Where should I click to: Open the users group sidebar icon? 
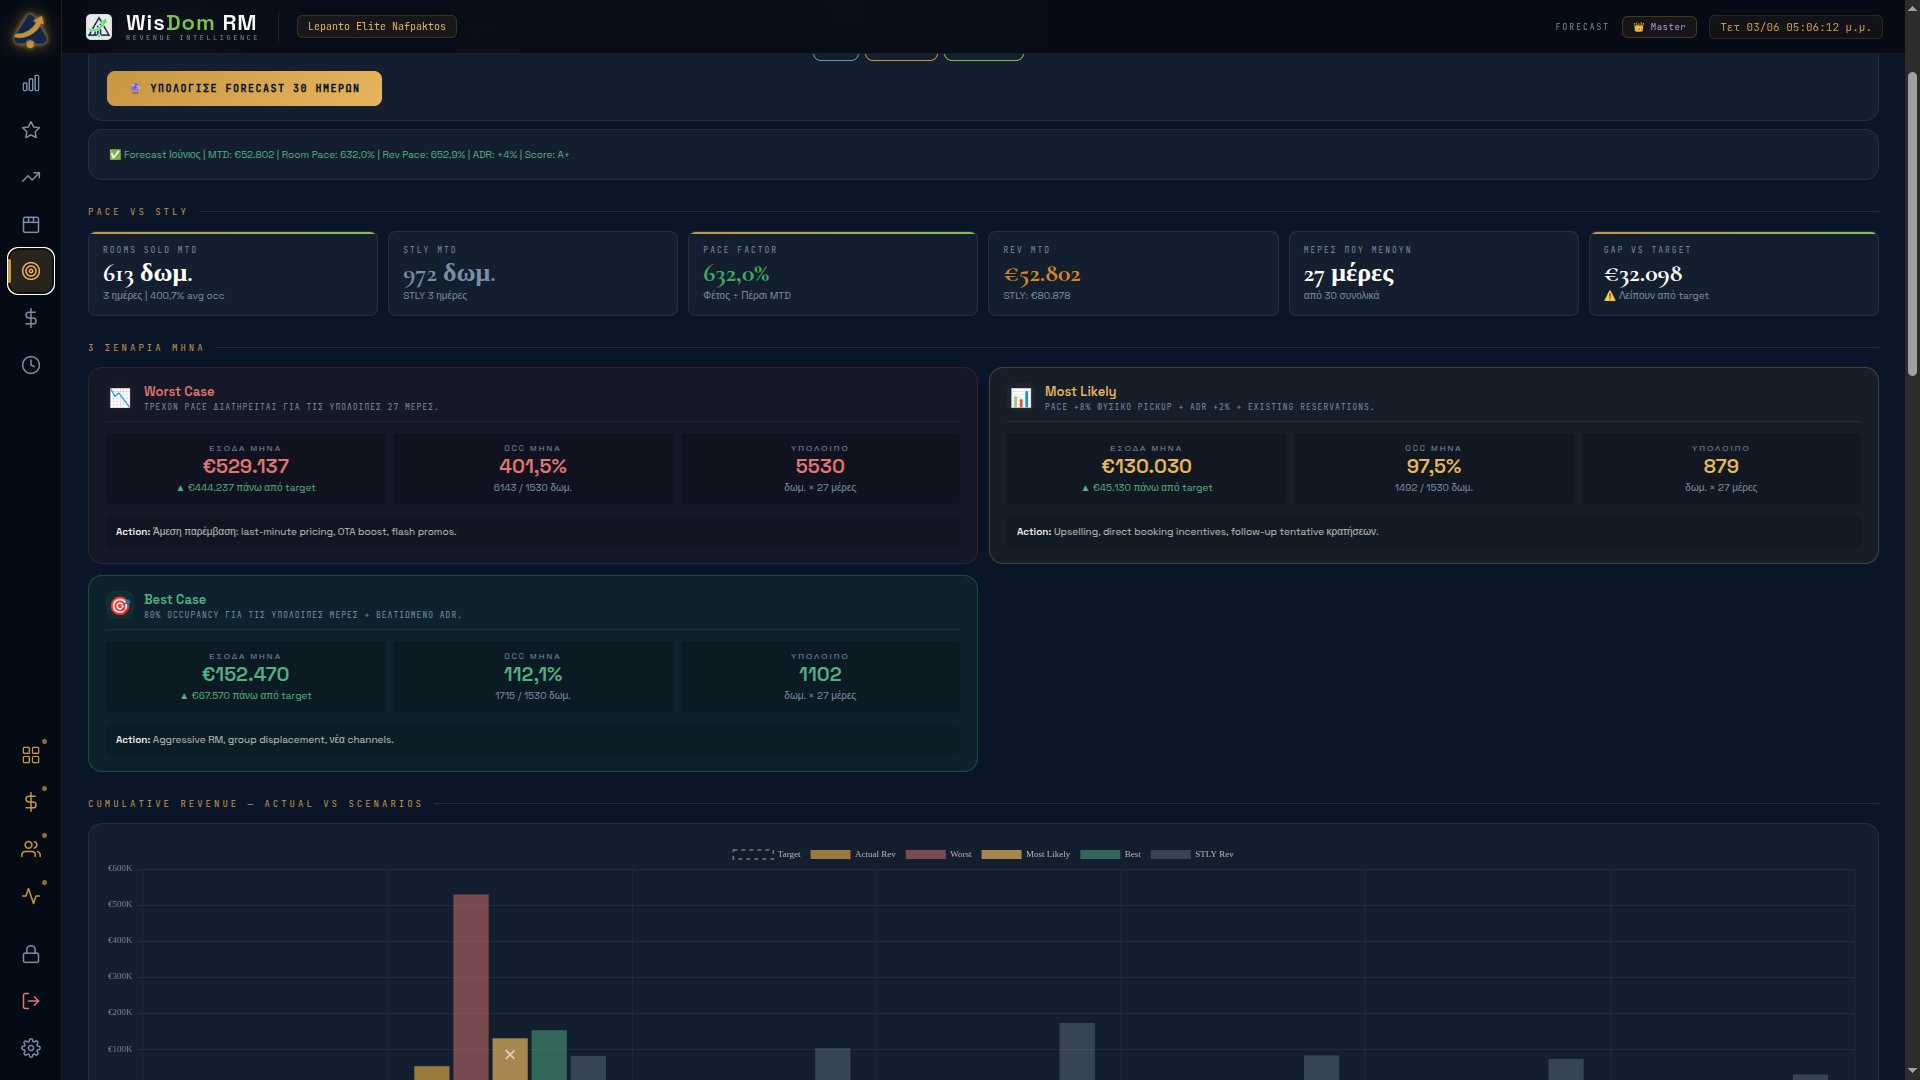31,849
